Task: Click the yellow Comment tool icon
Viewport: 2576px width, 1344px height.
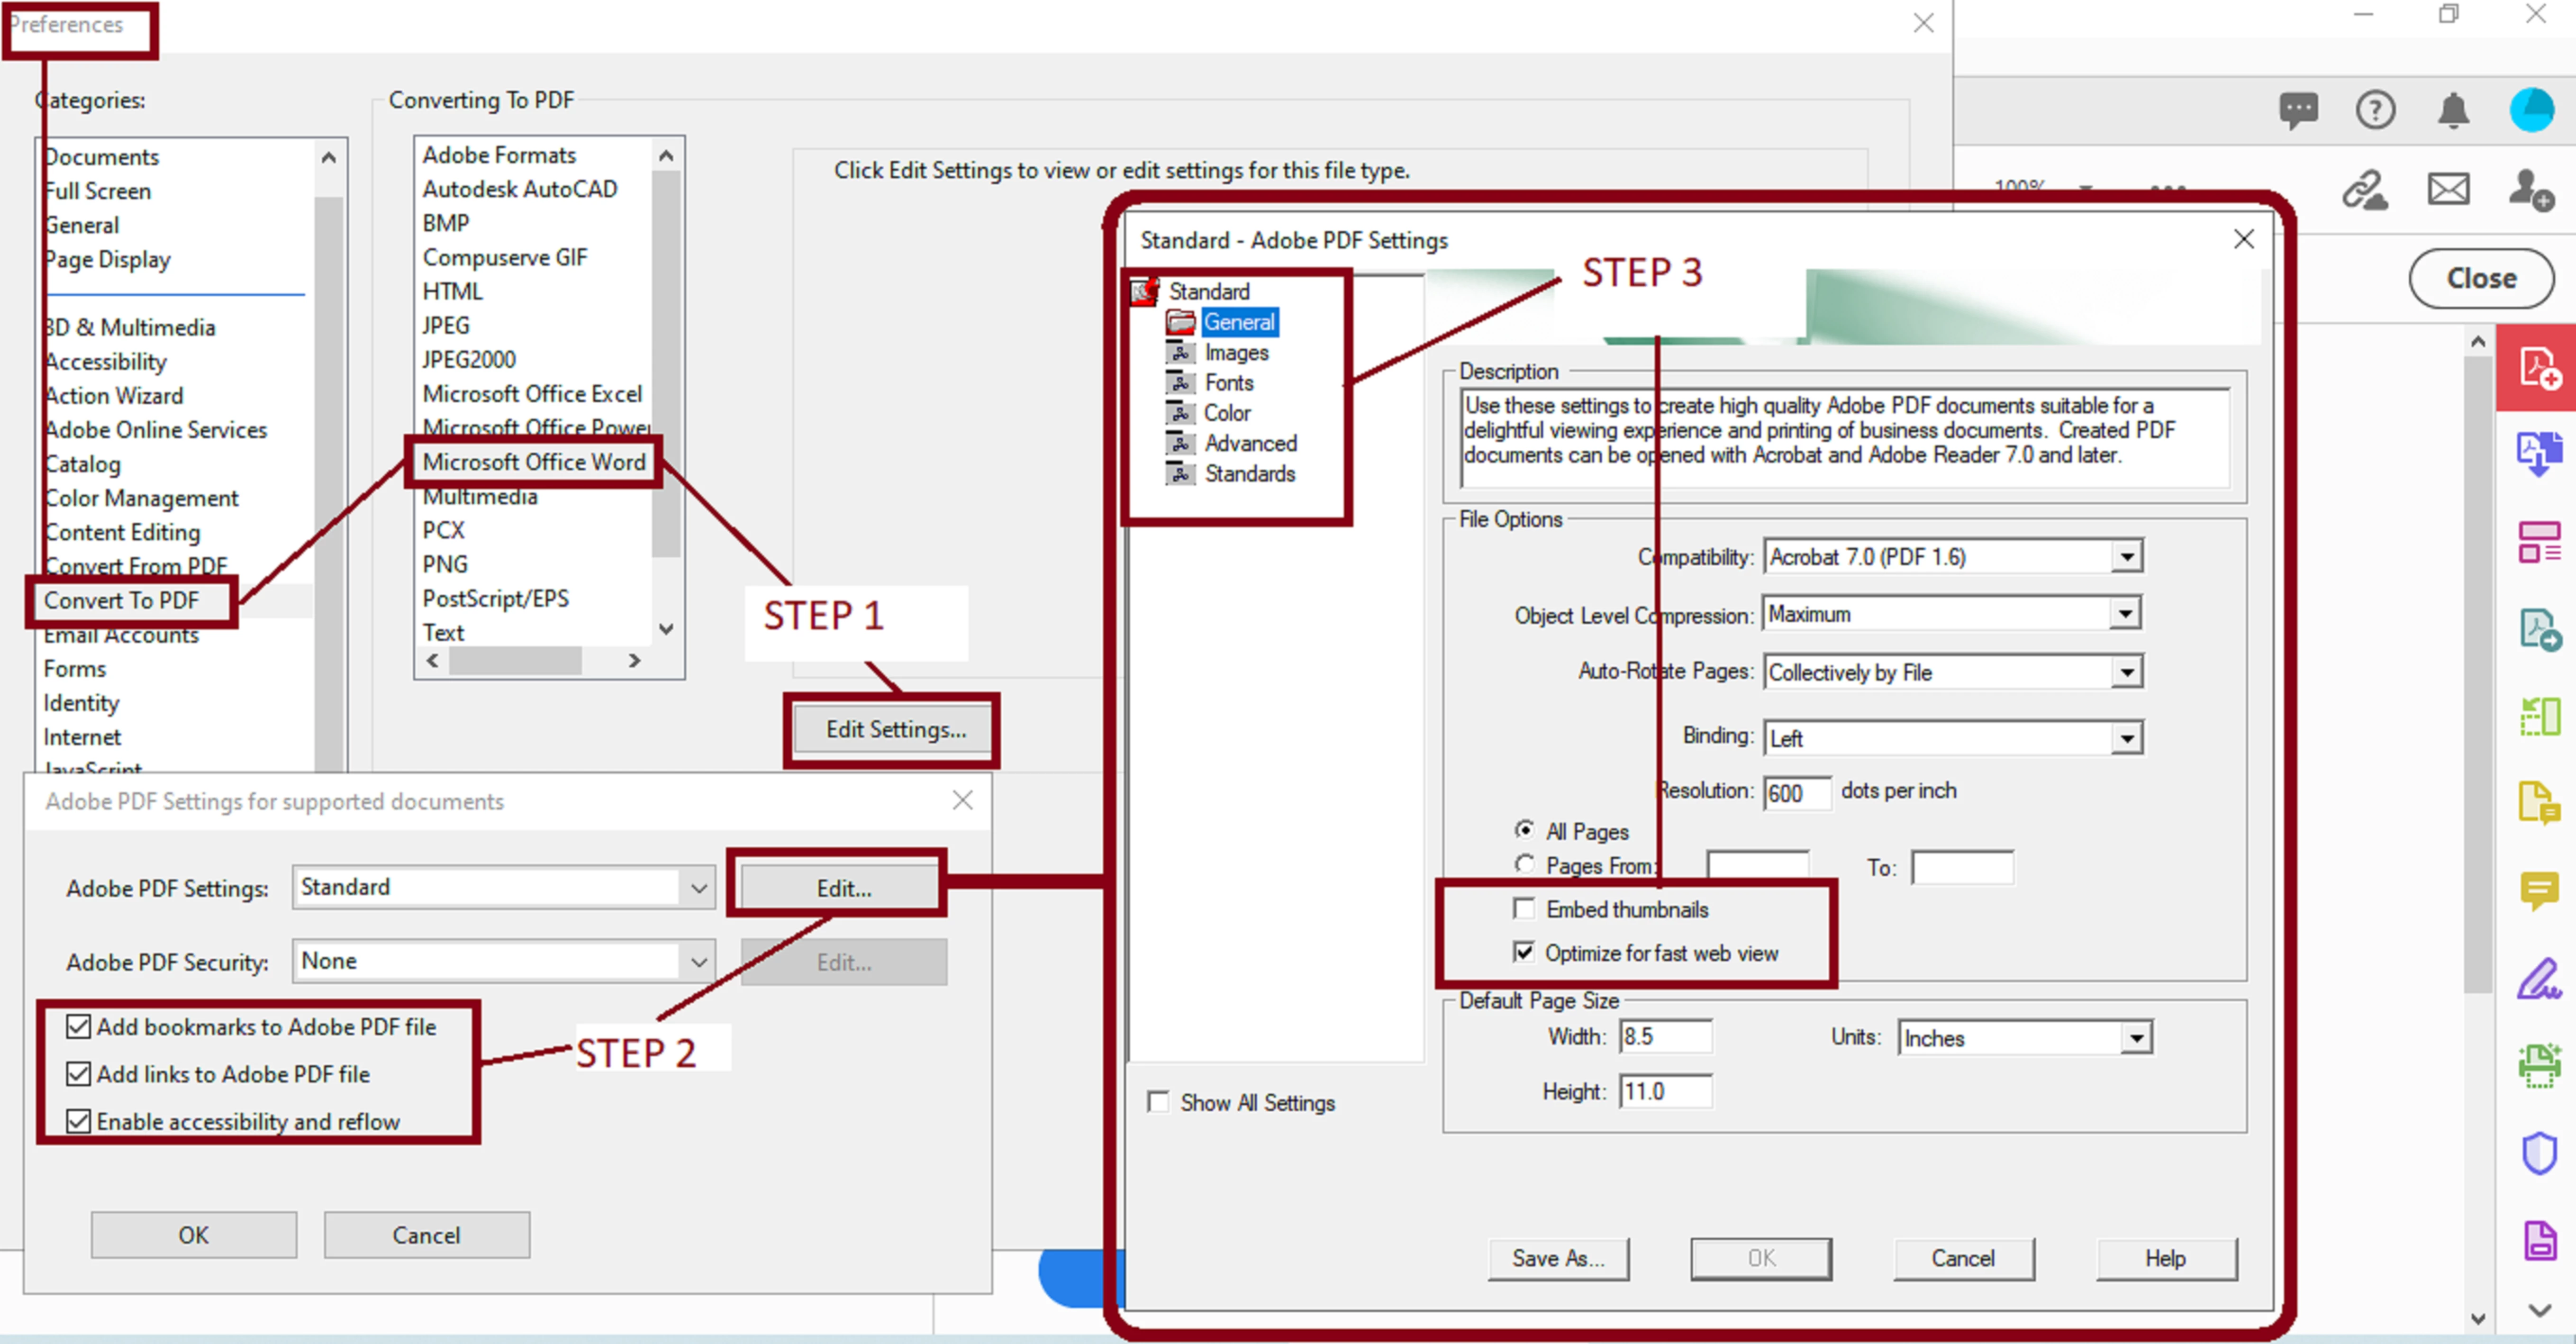Action: 2539,890
